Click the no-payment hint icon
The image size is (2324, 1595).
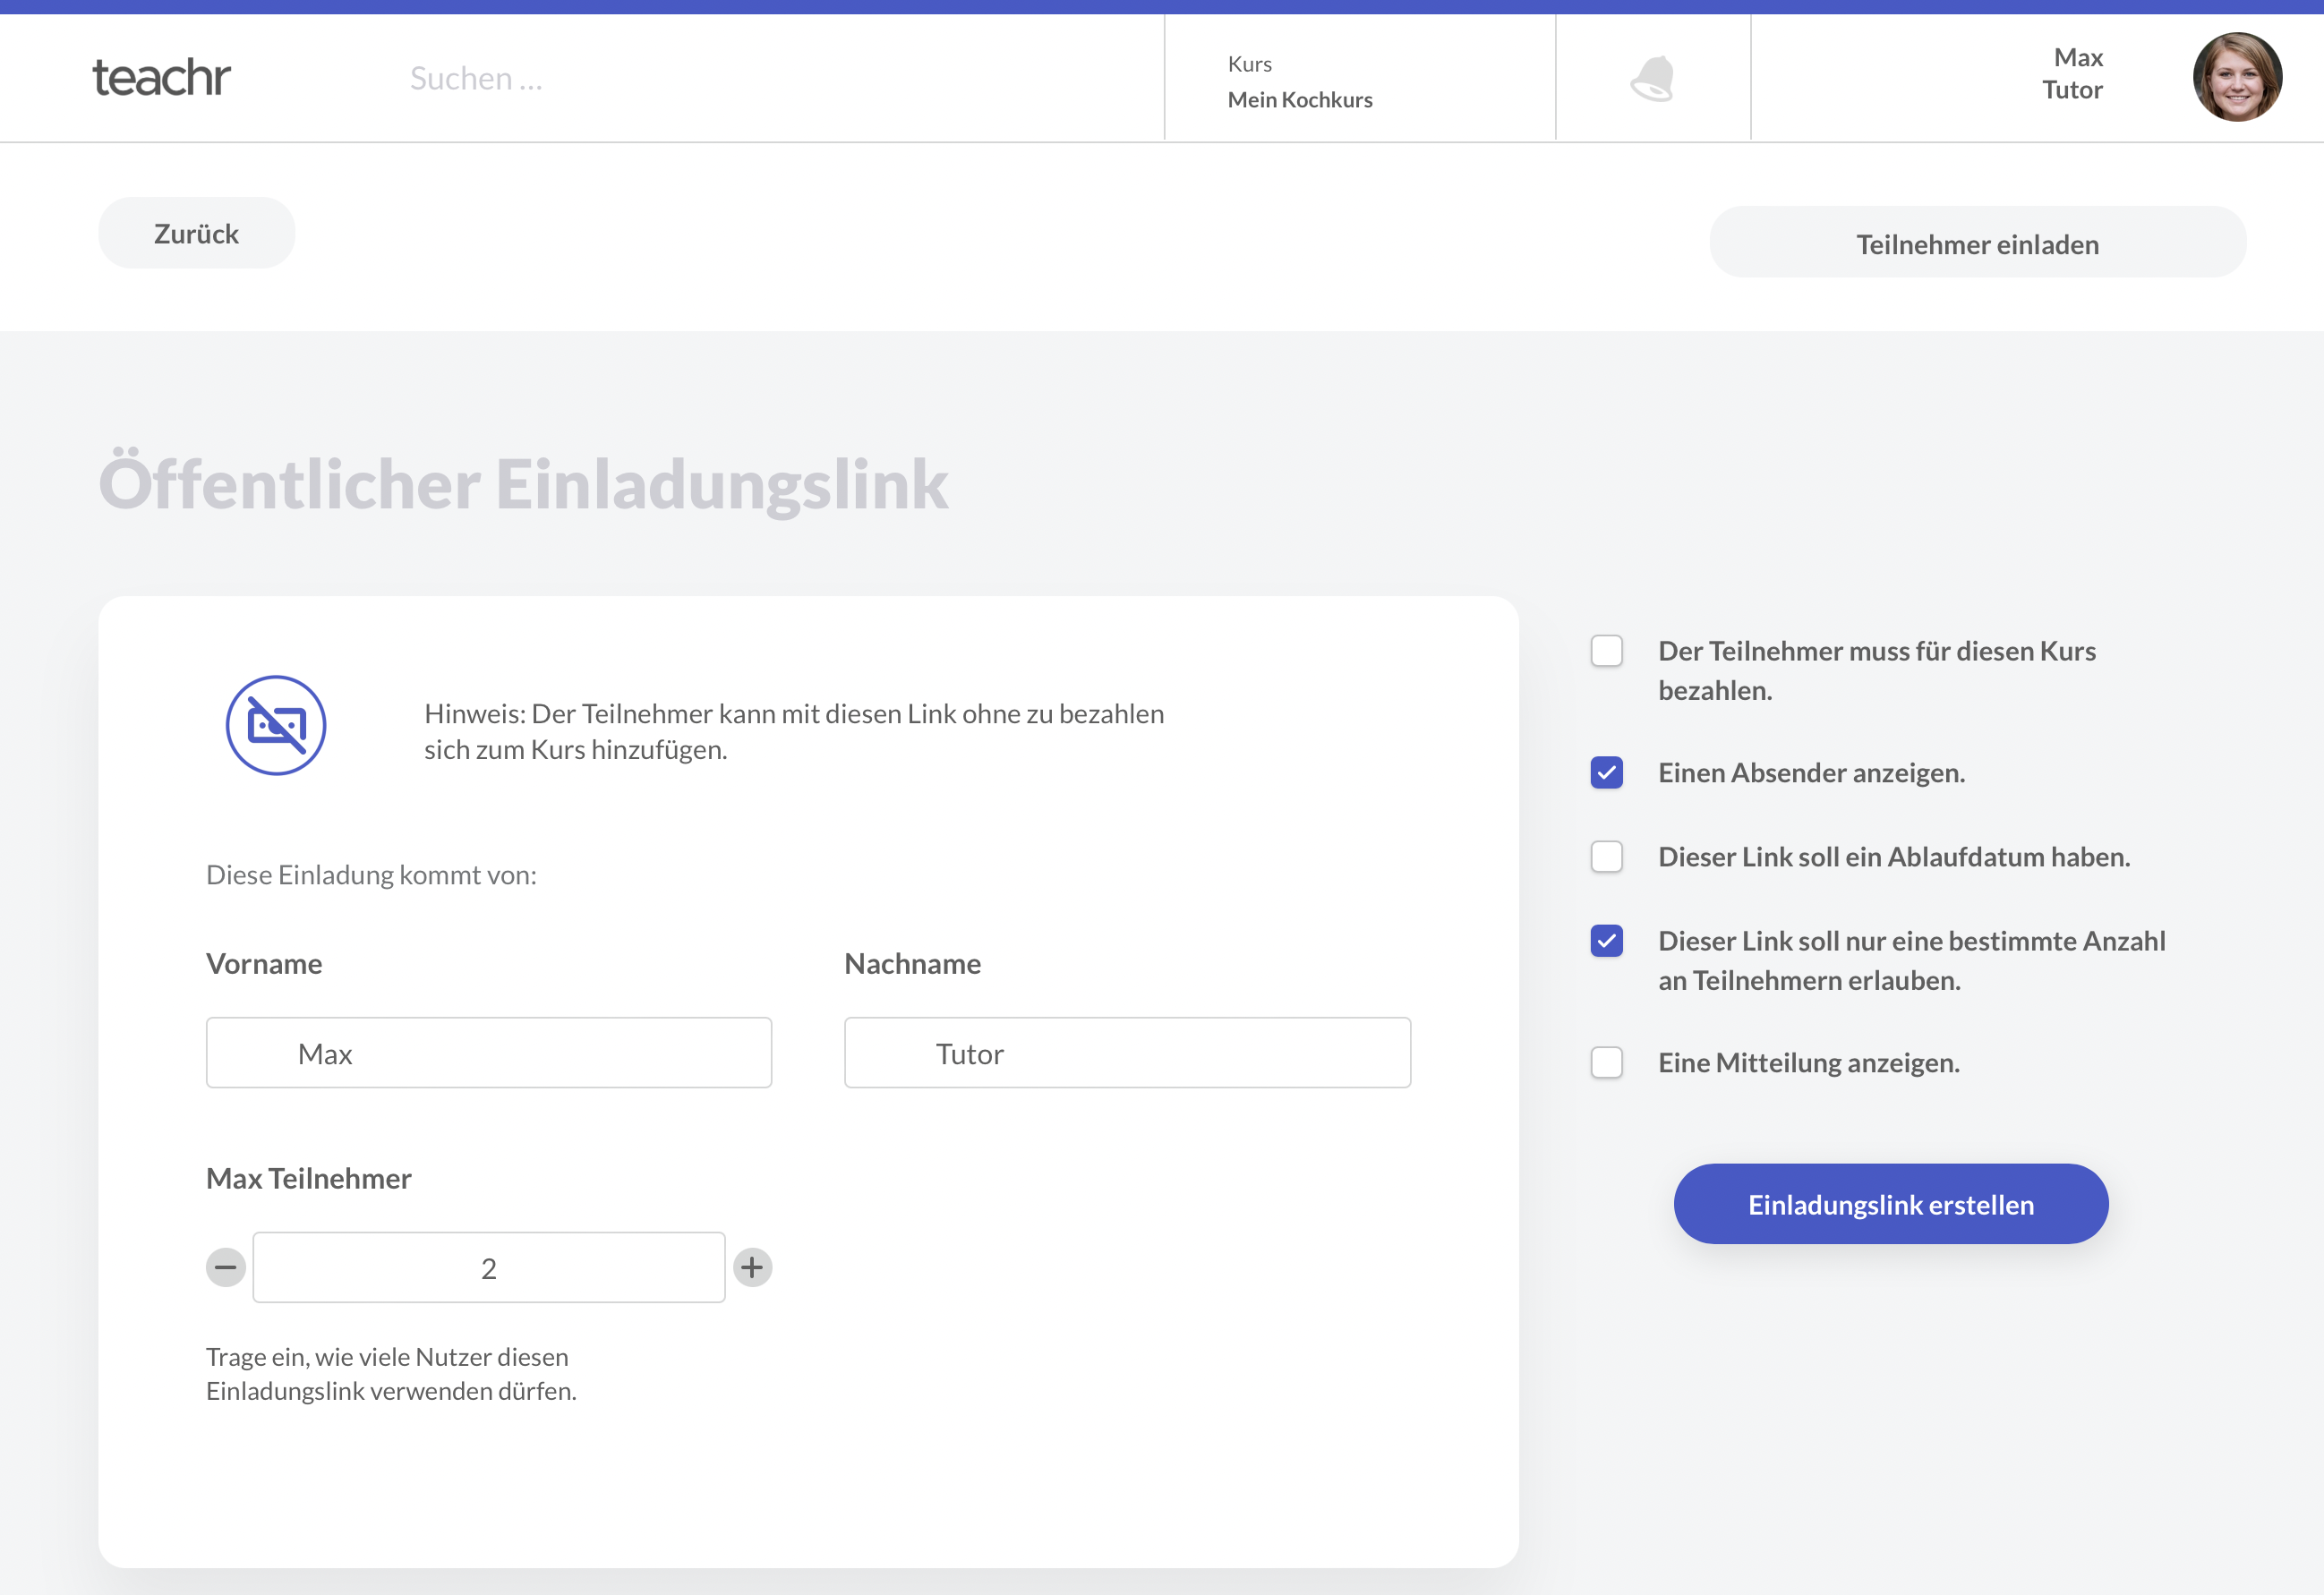tap(276, 725)
